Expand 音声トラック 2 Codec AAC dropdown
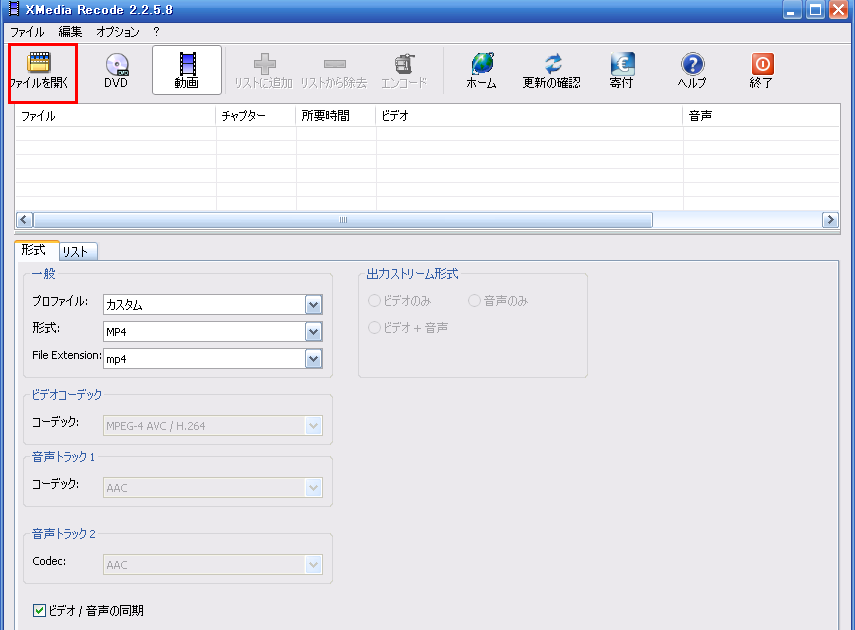This screenshot has height=630, width=855. [x=314, y=565]
